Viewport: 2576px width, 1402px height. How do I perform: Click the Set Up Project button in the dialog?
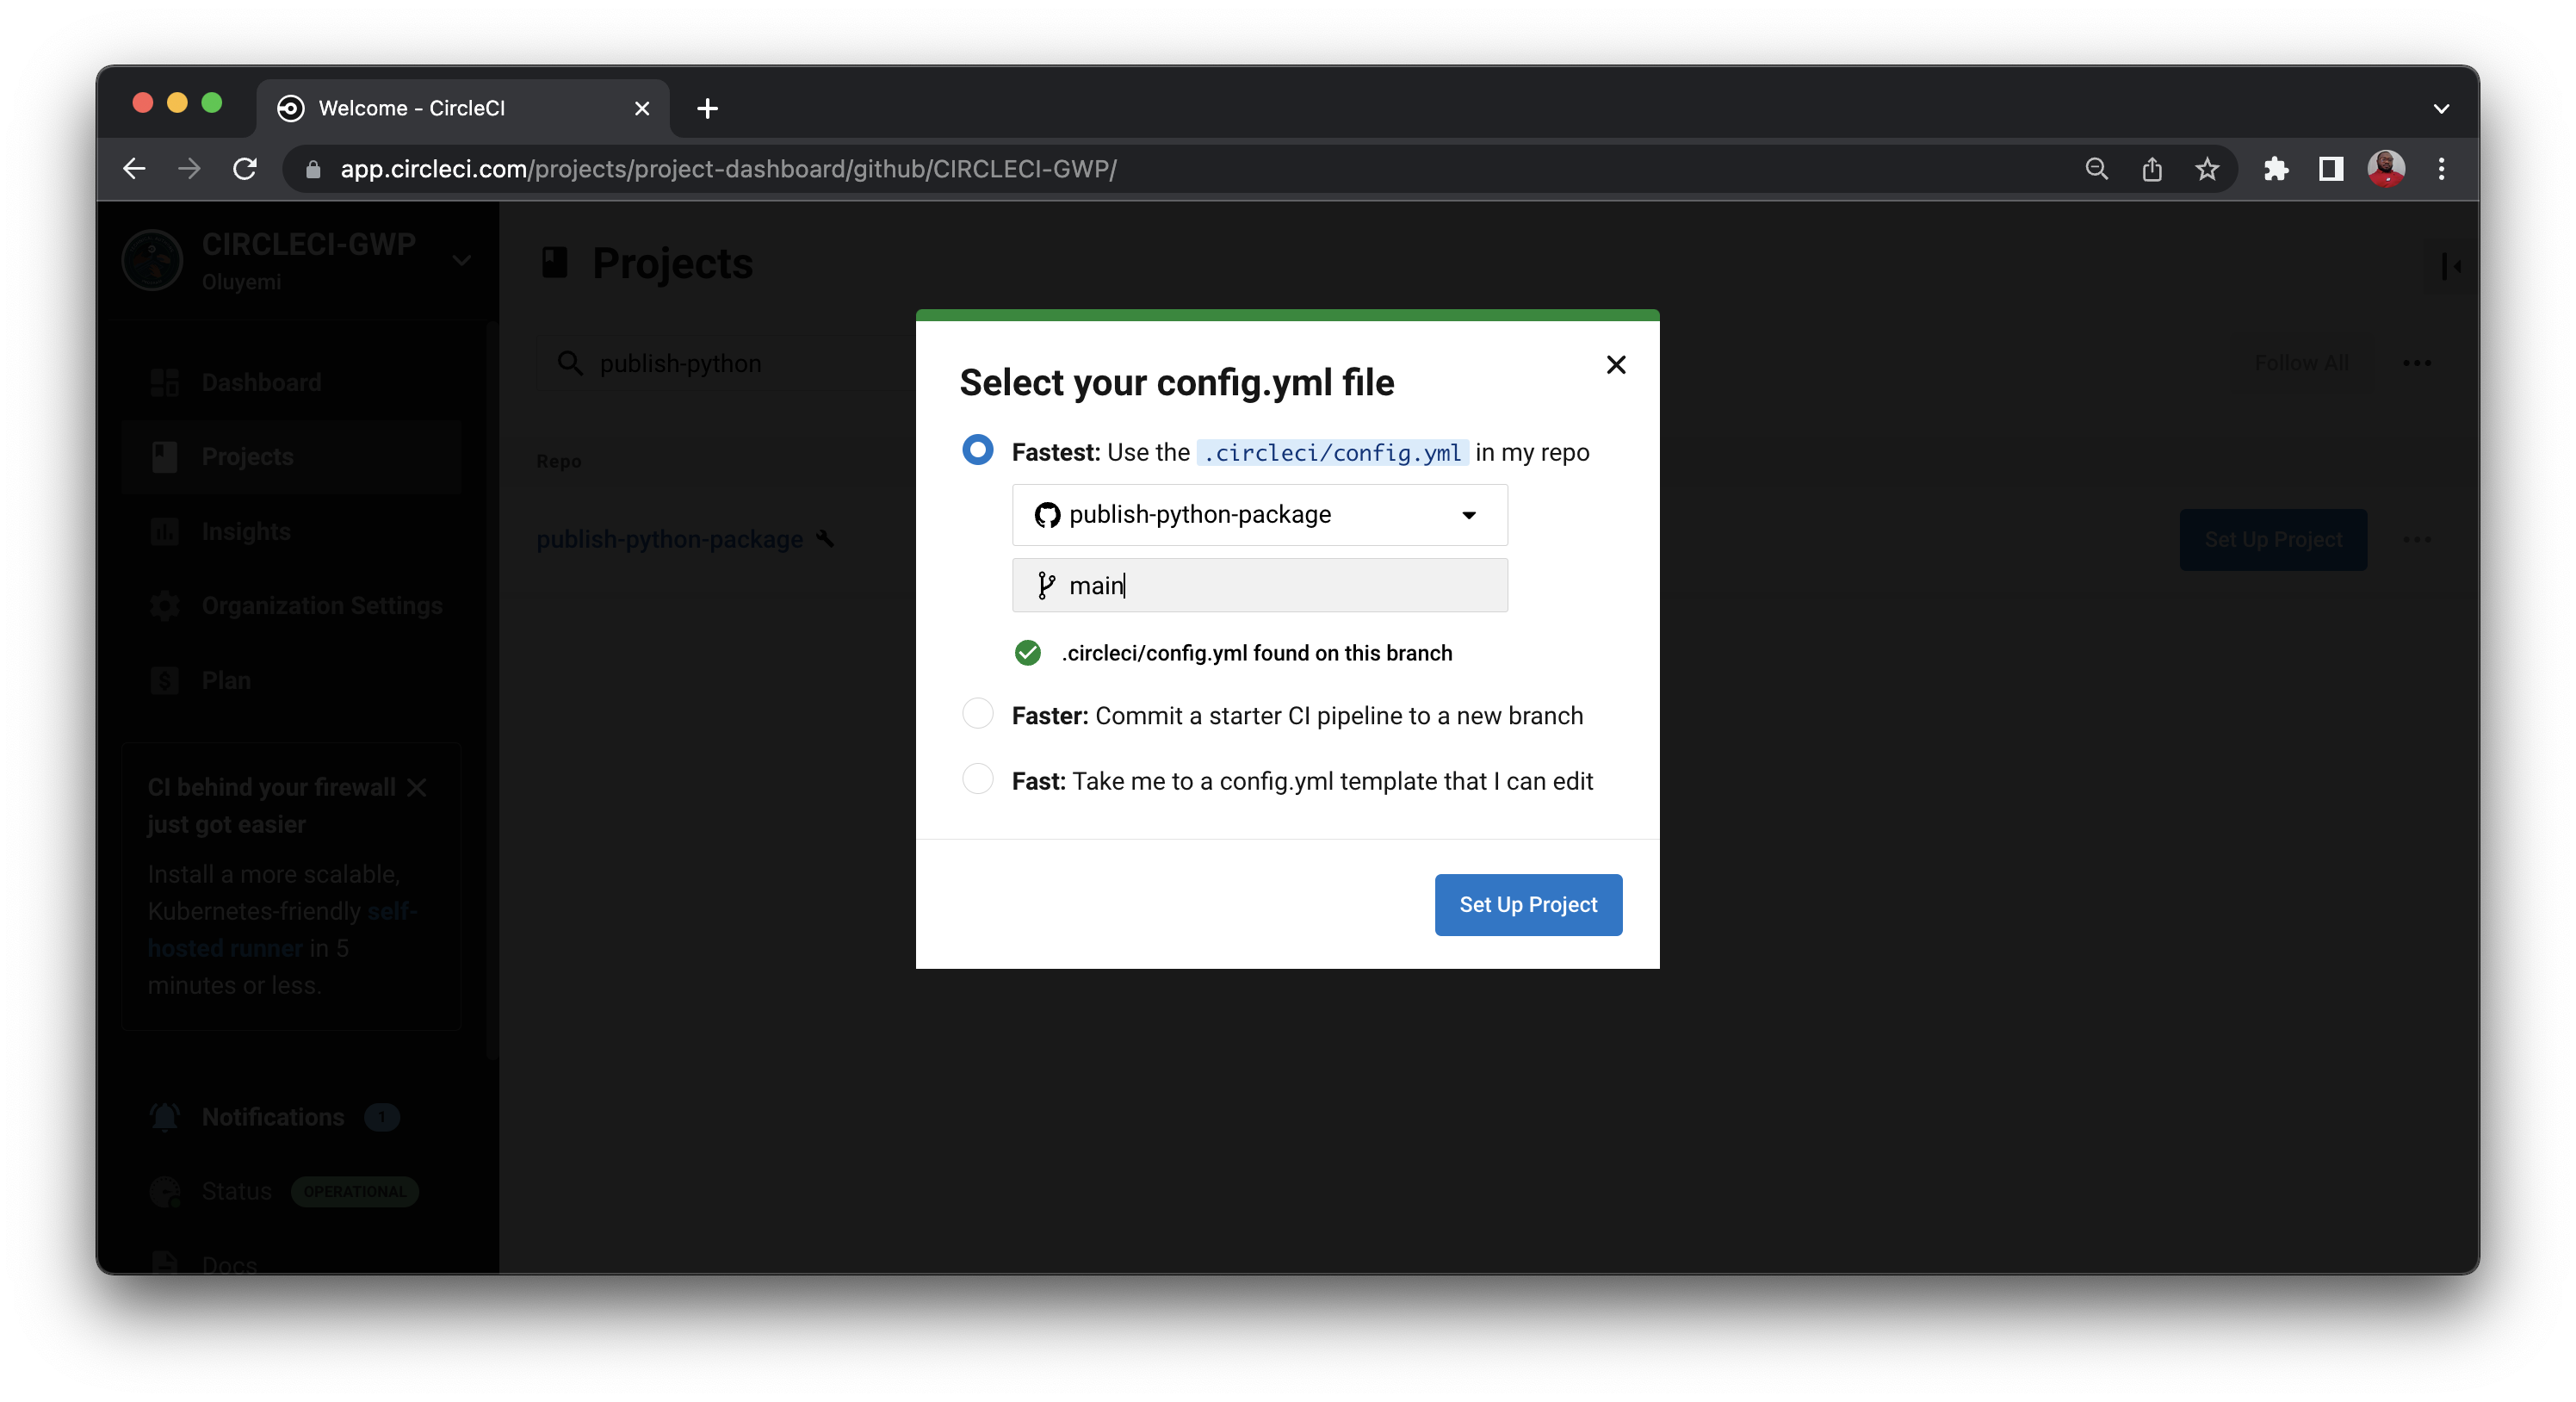click(x=1527, y=904)
